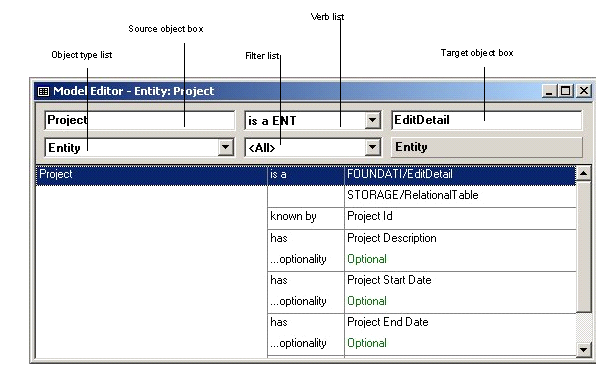Close the Model Editor window

tap(584, 91)
